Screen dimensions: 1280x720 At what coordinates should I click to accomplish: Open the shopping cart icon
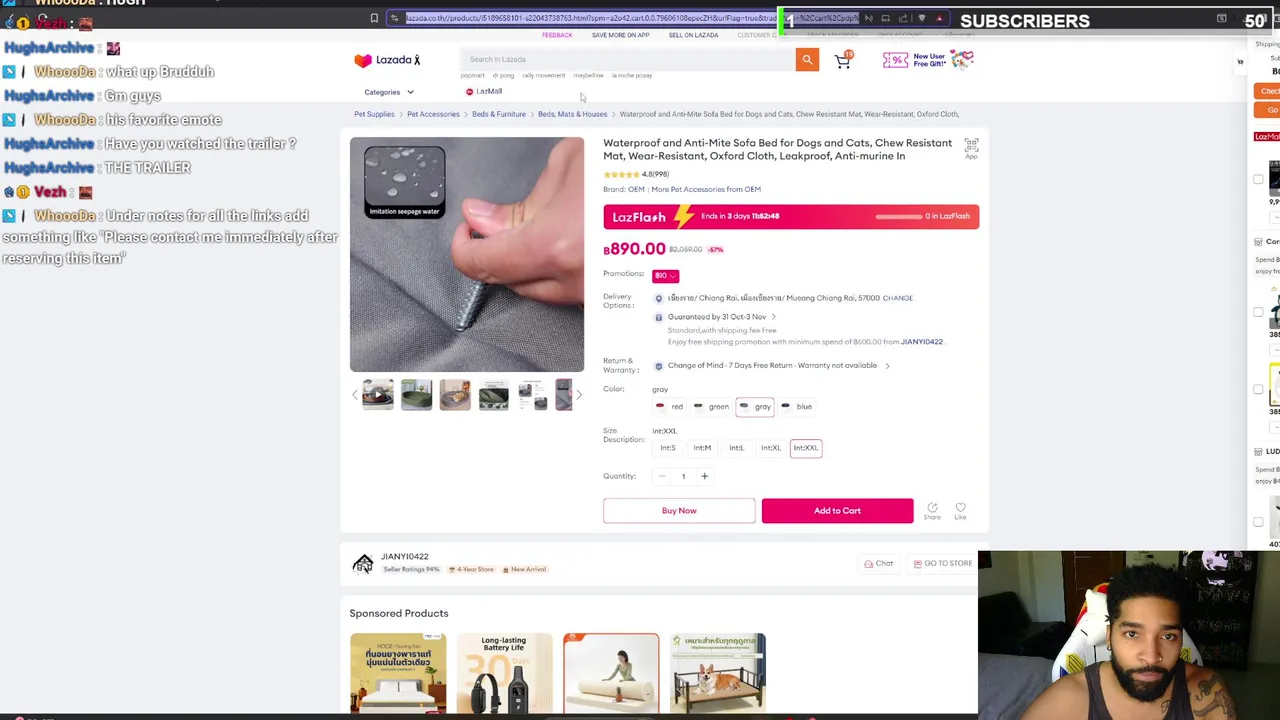843,61
